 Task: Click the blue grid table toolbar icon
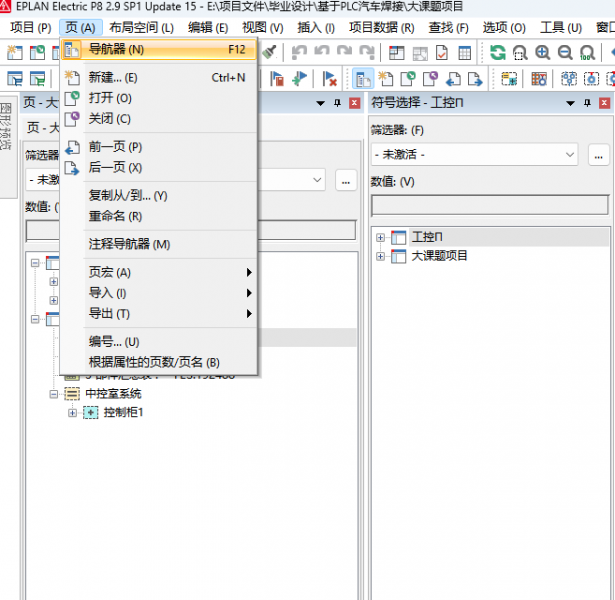click(464, 52)
